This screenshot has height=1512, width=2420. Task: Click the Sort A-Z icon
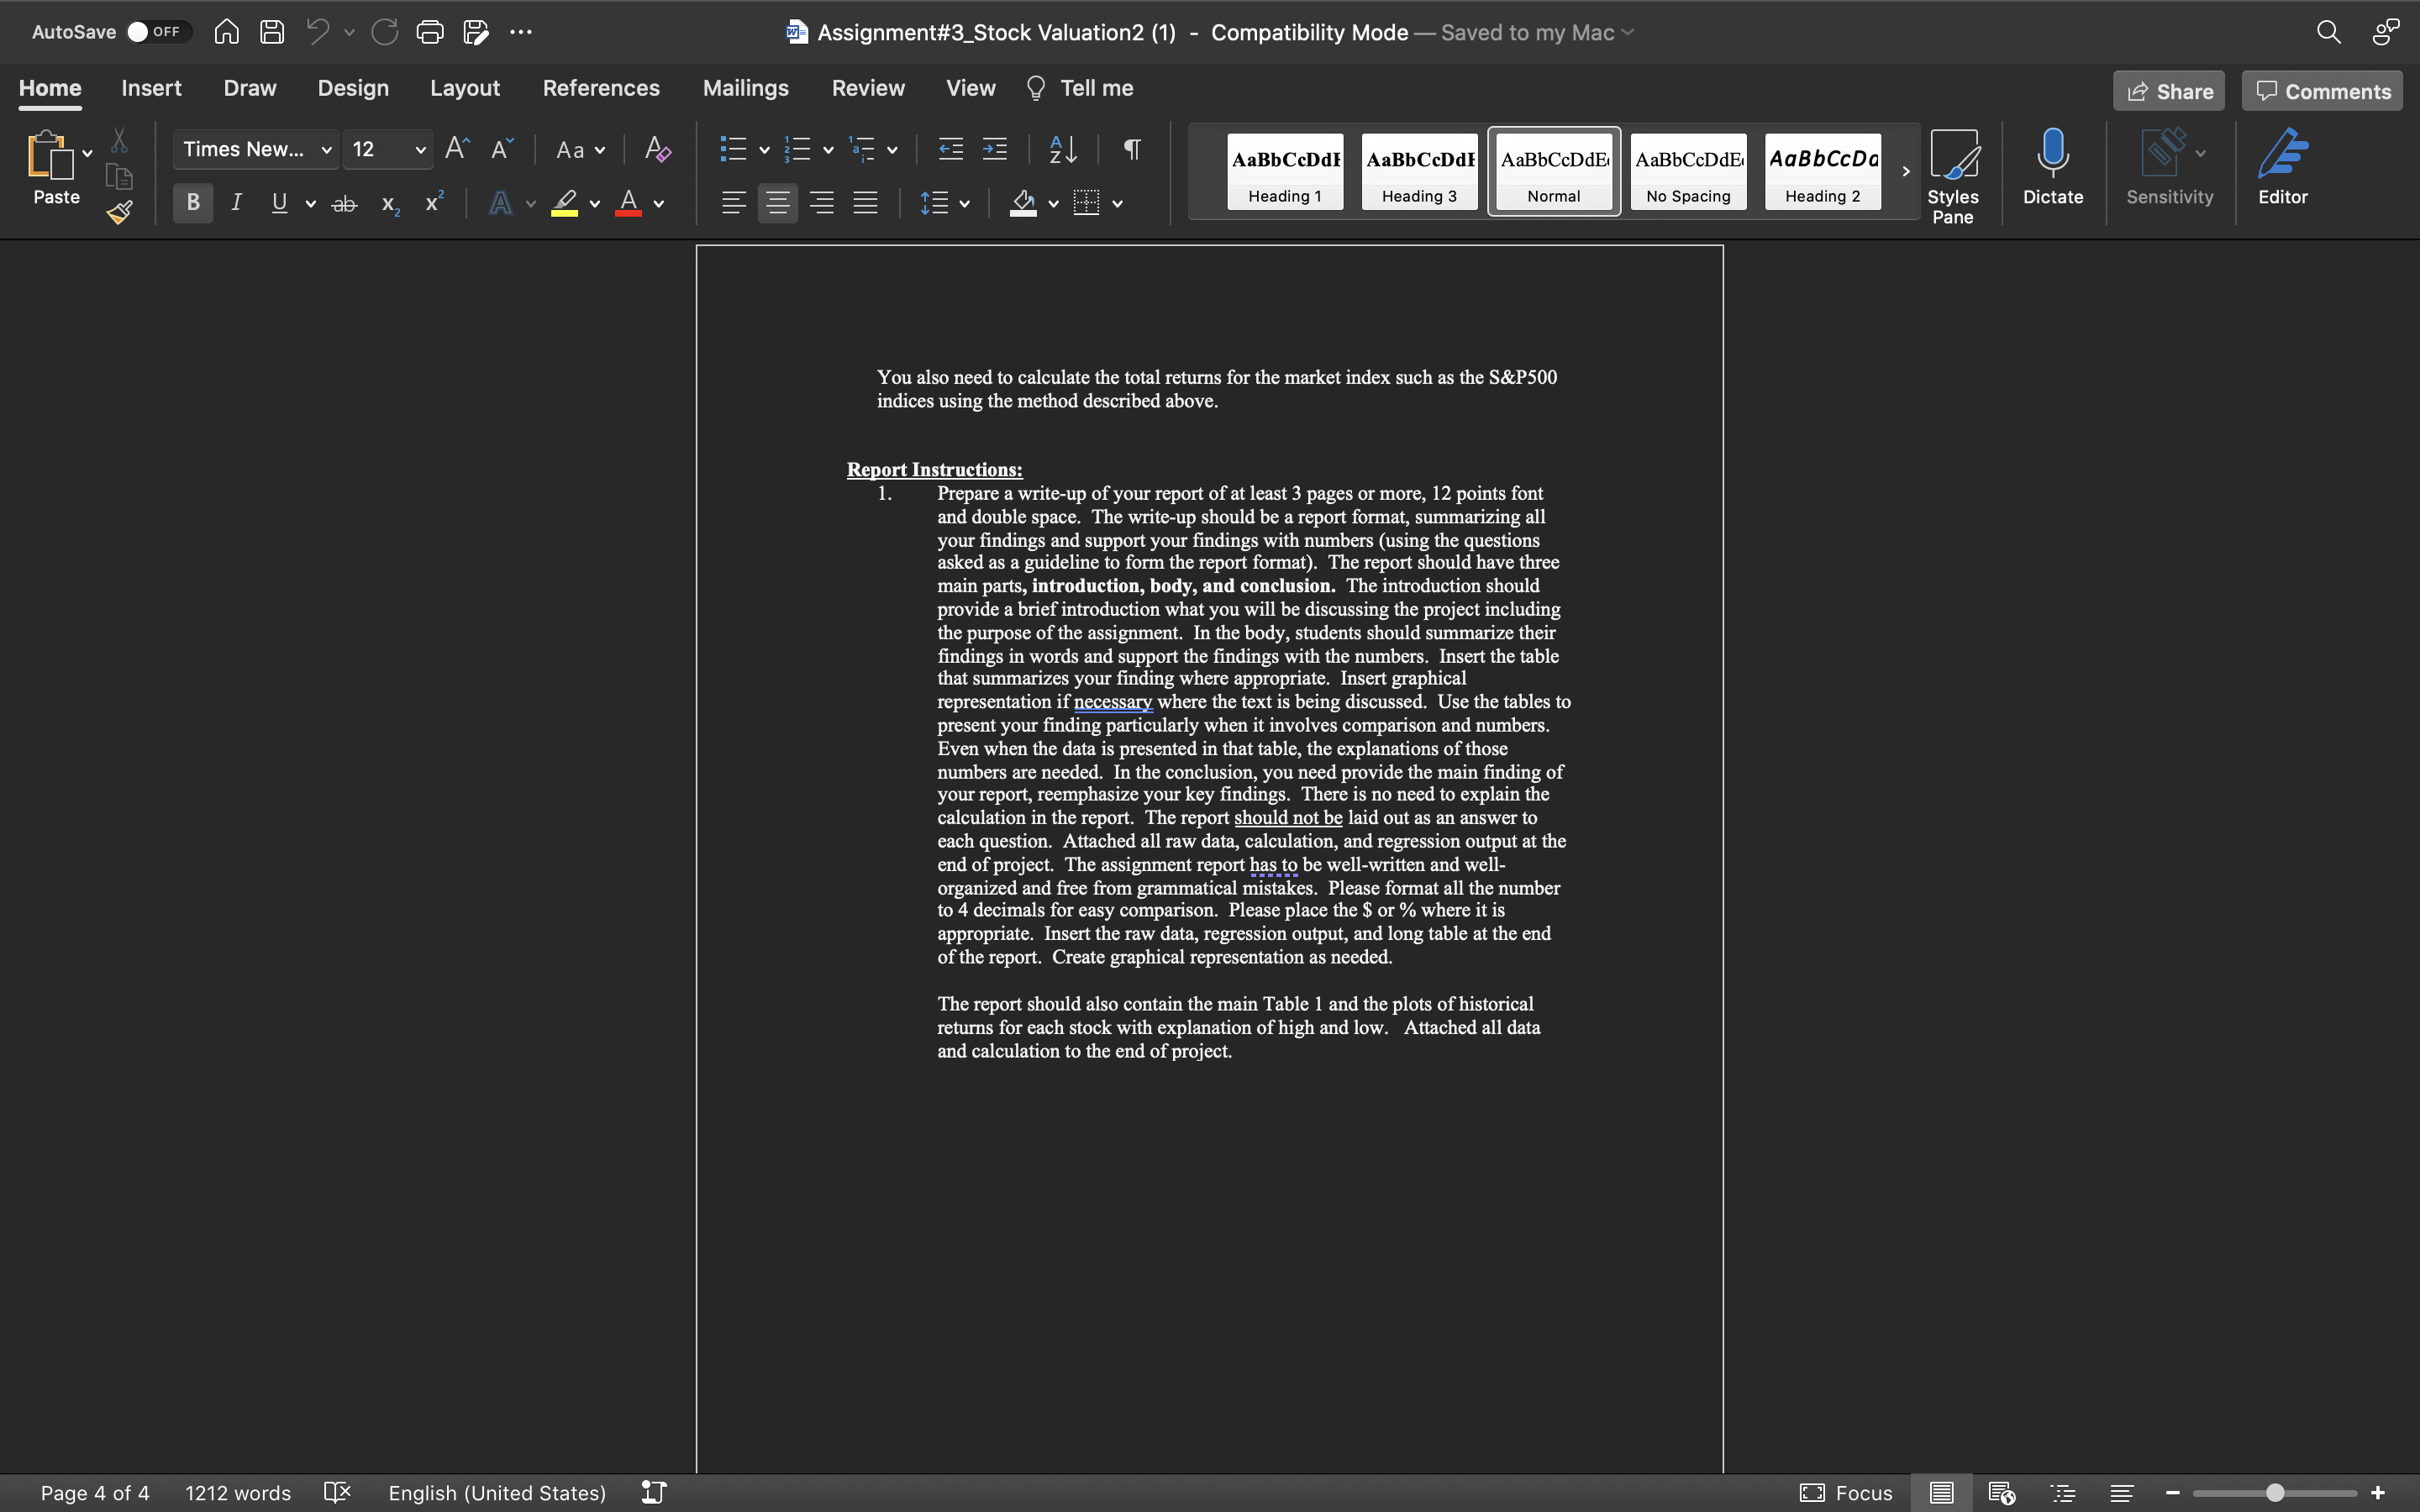(x=1063, y=150)
